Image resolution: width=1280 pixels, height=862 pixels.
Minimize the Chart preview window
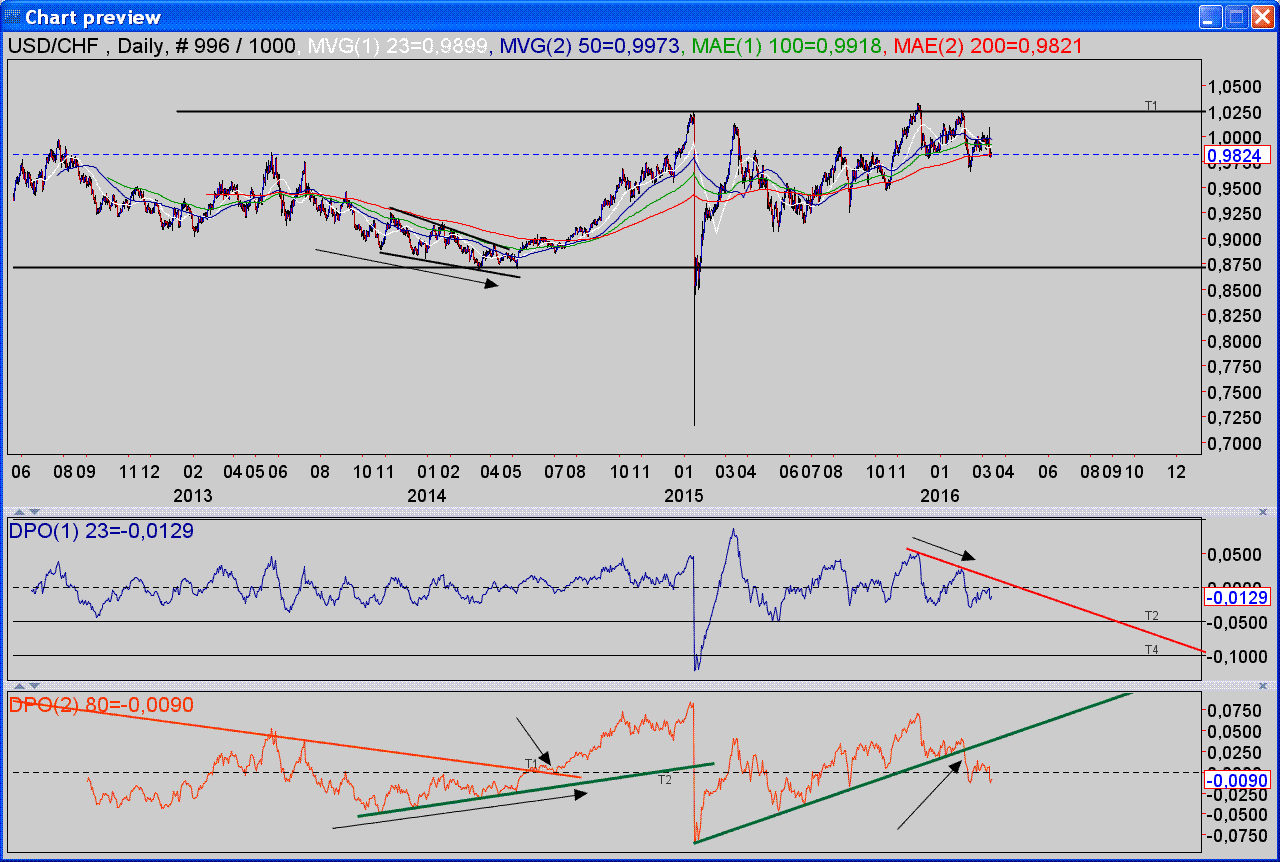(1211, 17)
